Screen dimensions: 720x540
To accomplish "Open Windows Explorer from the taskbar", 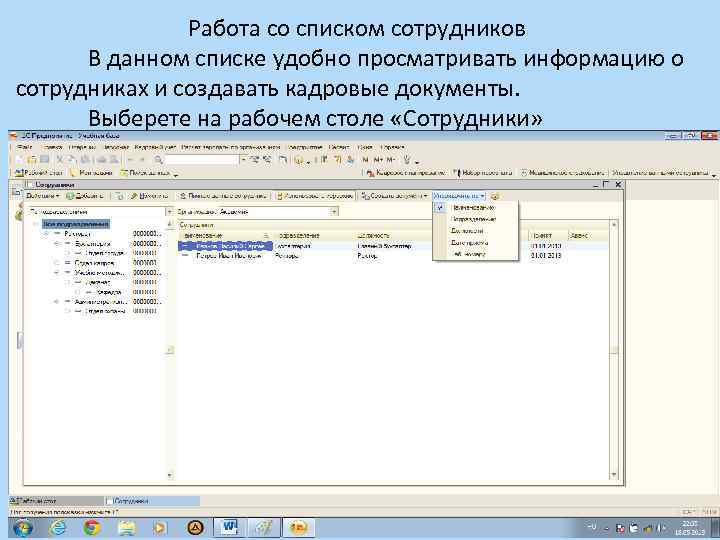I will (126, 527).
